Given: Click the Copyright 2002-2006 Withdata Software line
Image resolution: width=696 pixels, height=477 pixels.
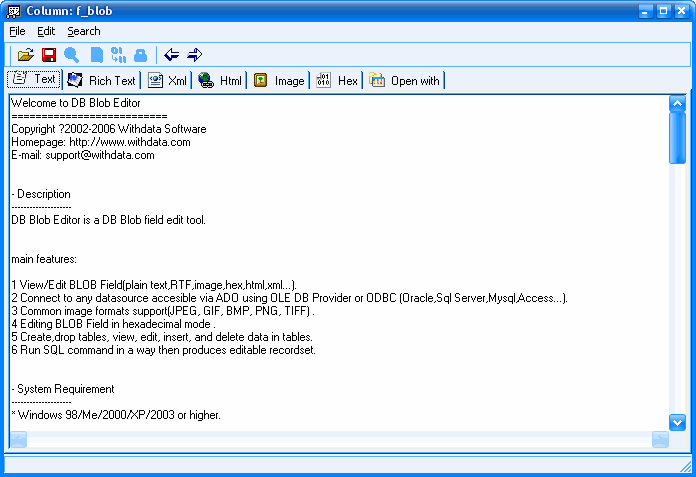Looking at the screenshot, I should (x=109, y=129).
